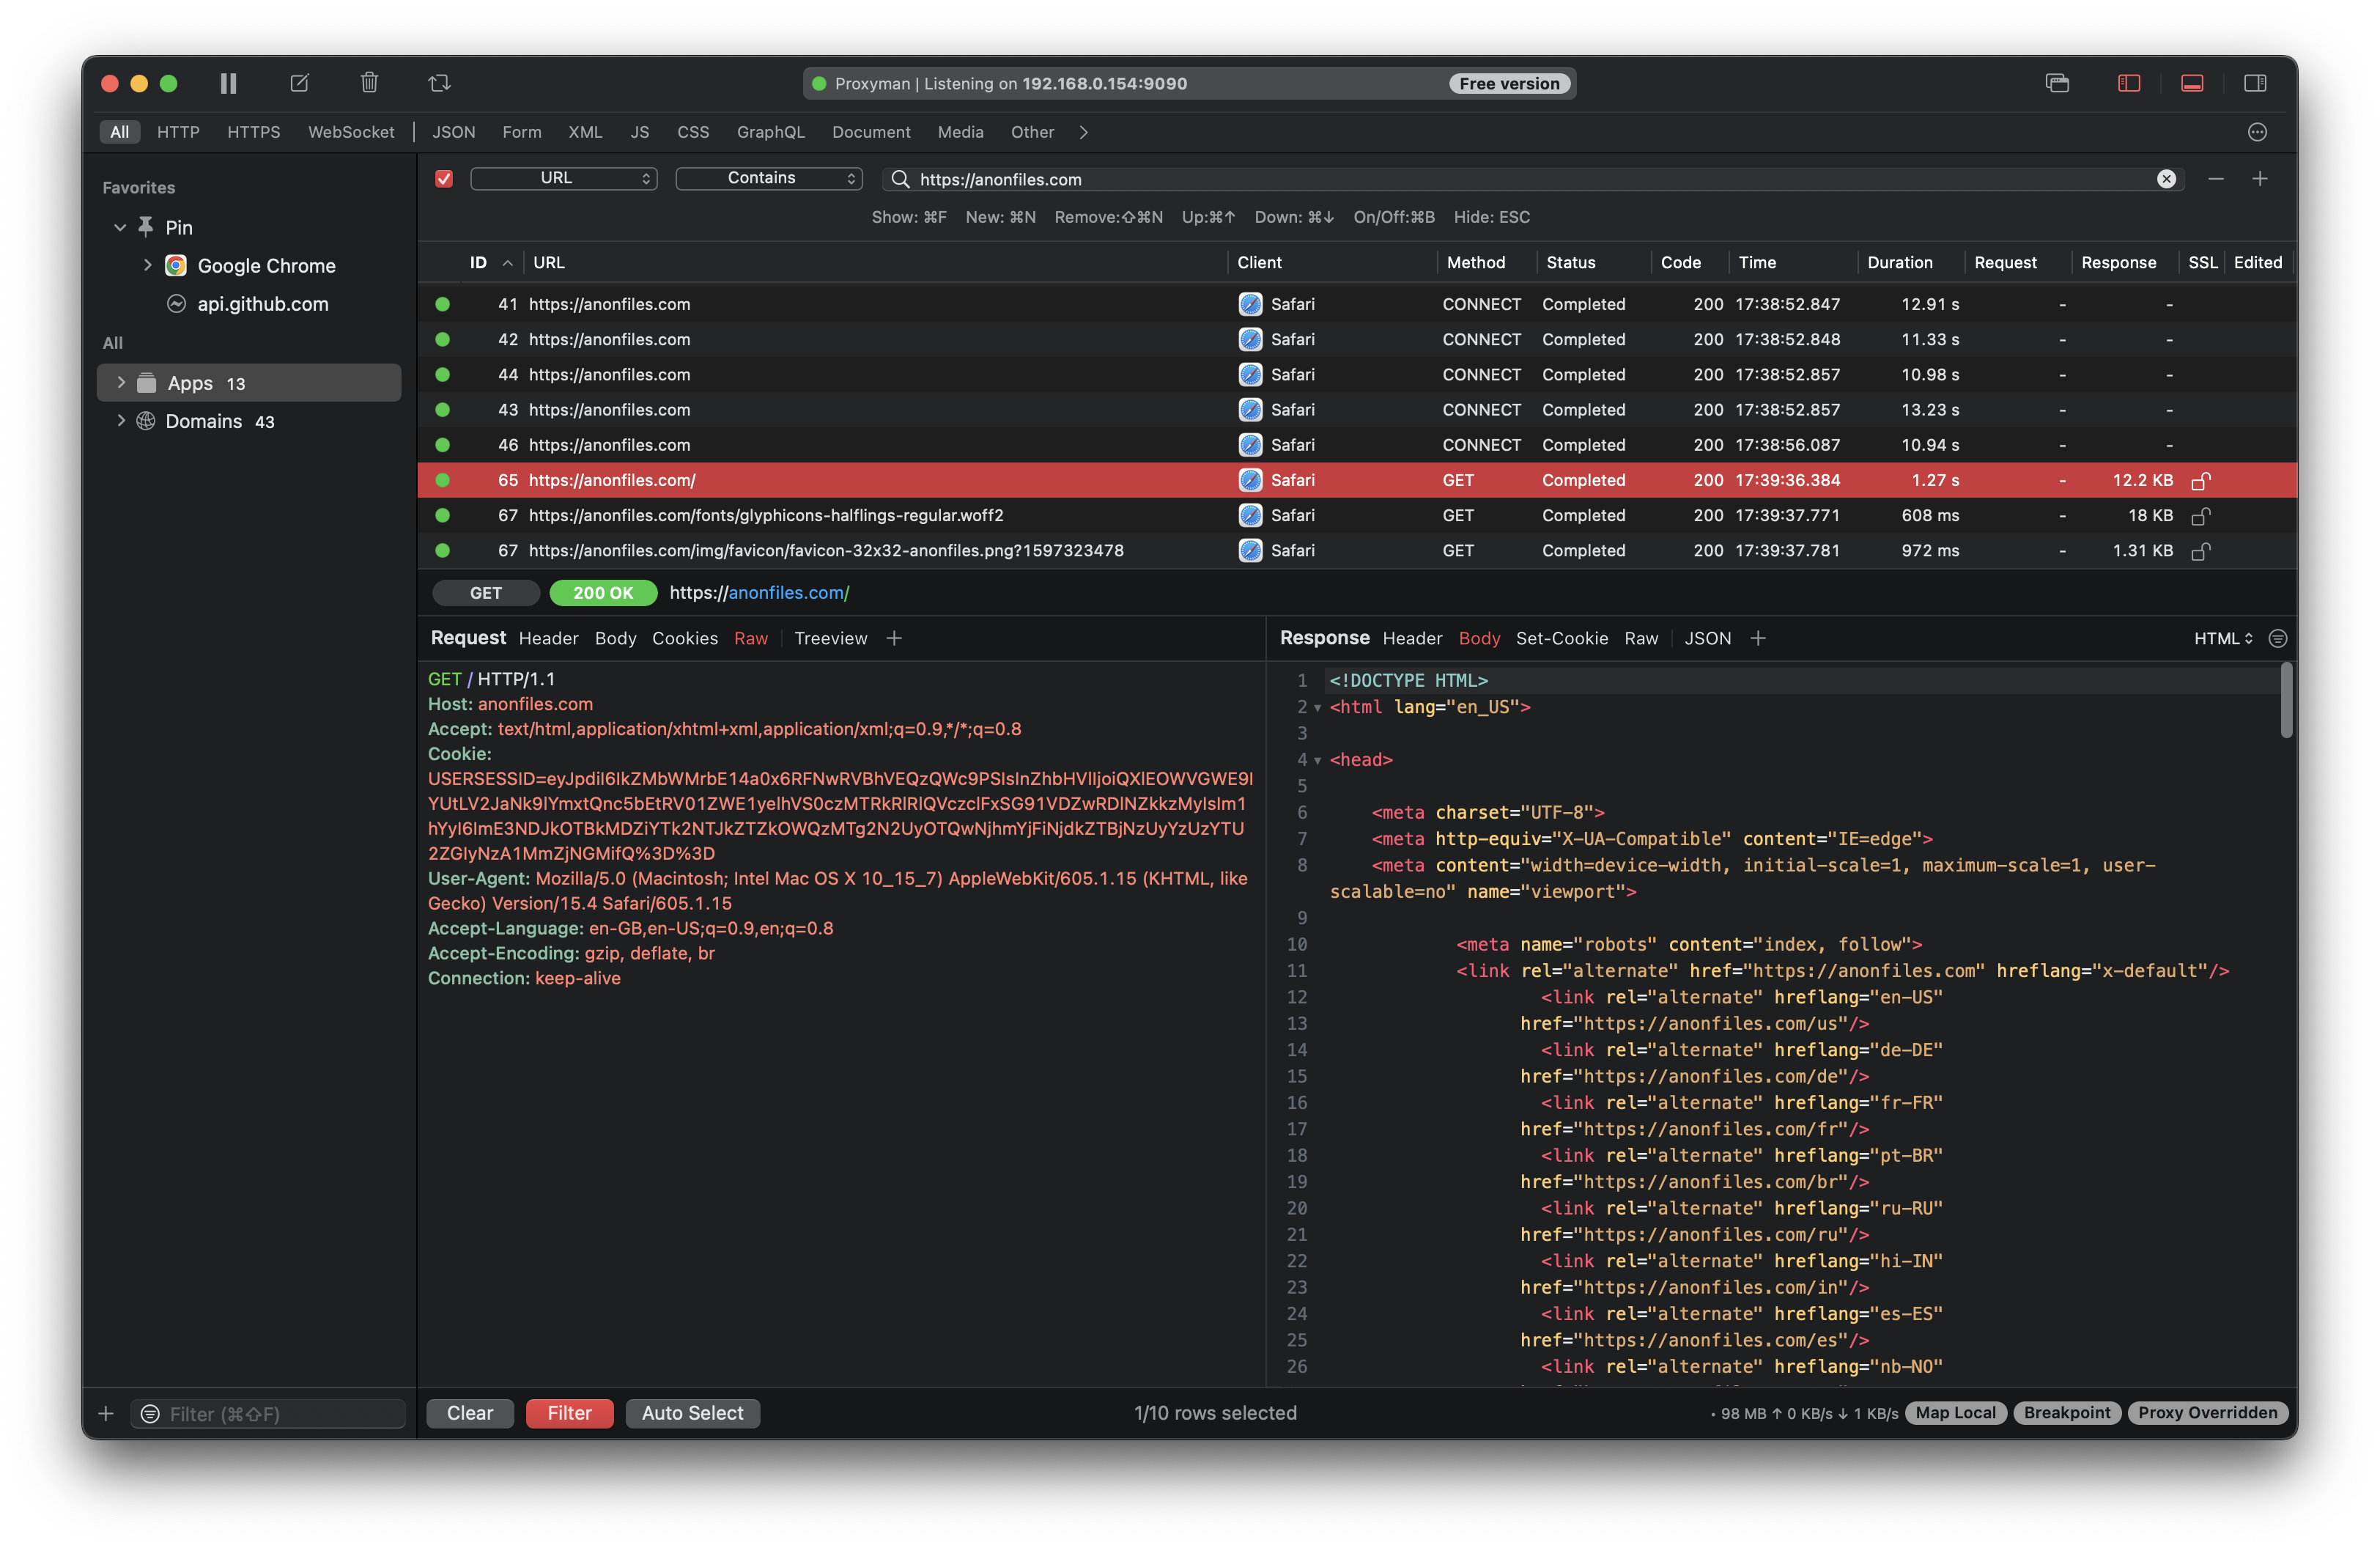Toggle the right panel layout icon
2380x1548 pixels.
[2255, 83]
